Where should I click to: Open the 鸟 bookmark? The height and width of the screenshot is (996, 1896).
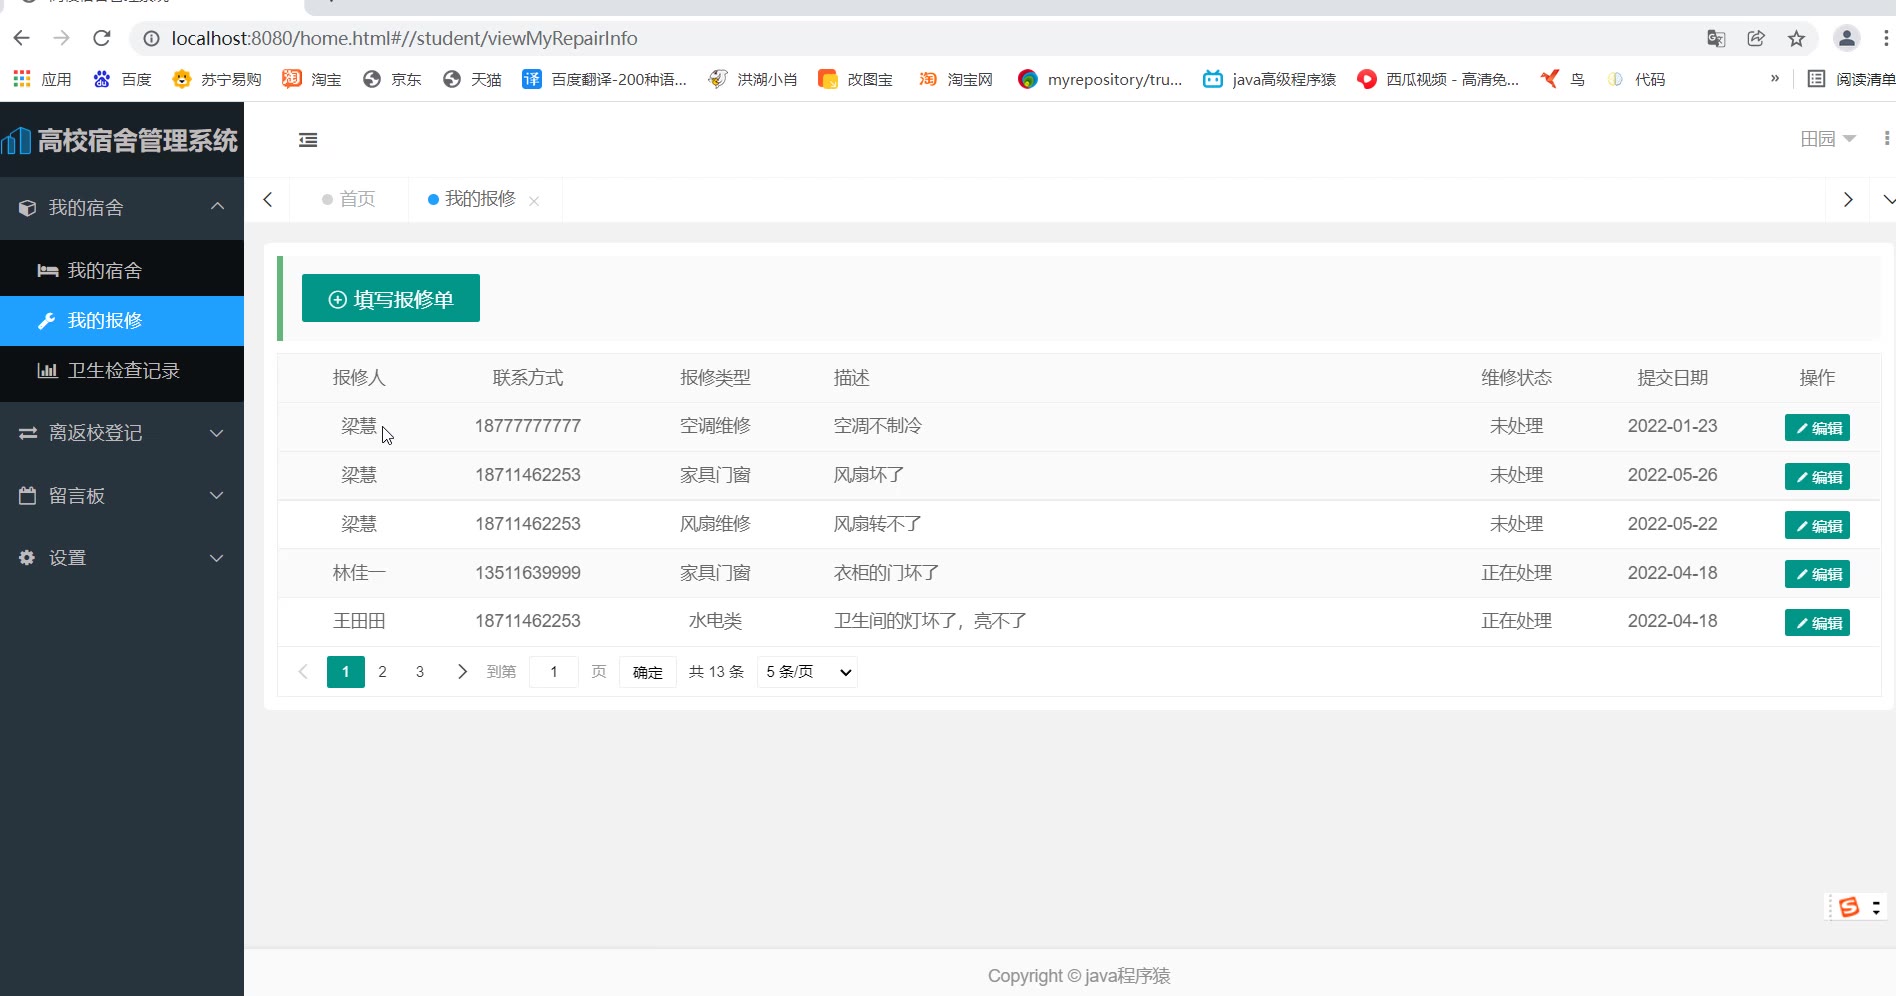coord(1563,79)
